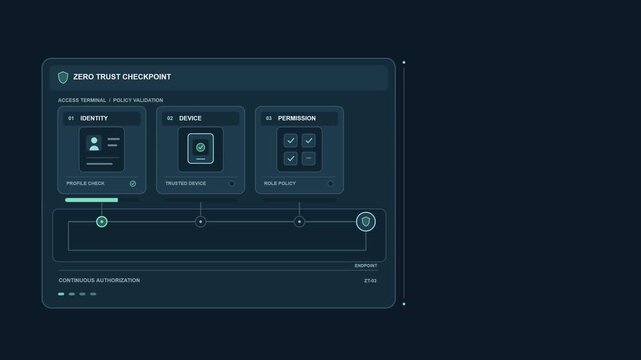Click the Profile Check status checkmark
The width and height of the screenshot is (641, 360).
(133, 184)
